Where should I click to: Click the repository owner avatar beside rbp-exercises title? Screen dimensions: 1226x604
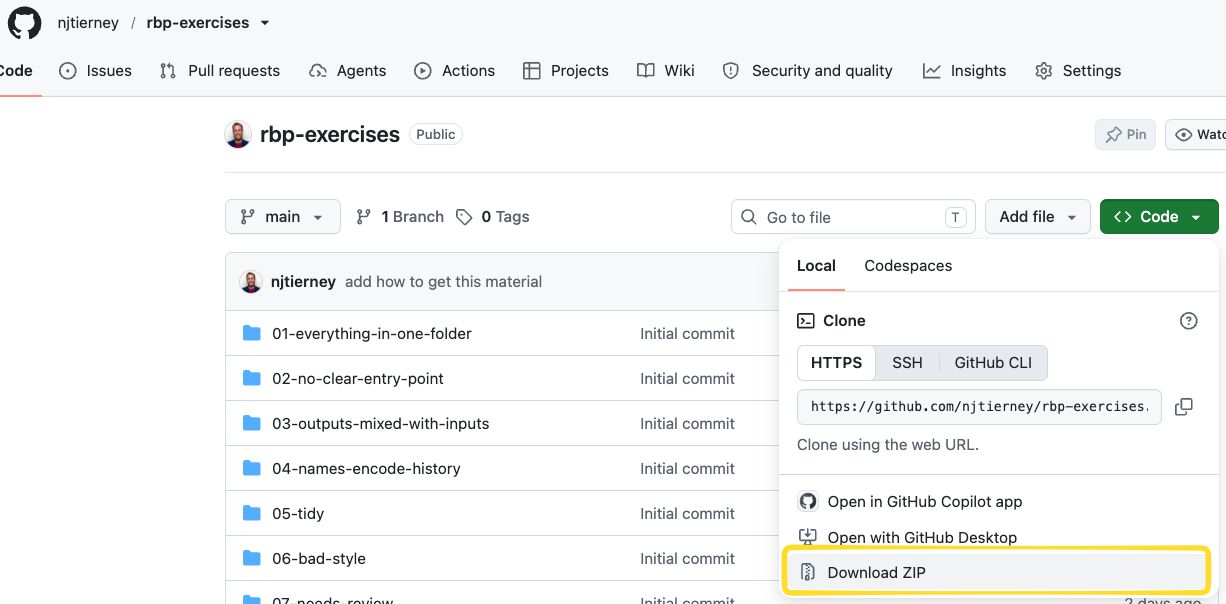tap(238, 135)
